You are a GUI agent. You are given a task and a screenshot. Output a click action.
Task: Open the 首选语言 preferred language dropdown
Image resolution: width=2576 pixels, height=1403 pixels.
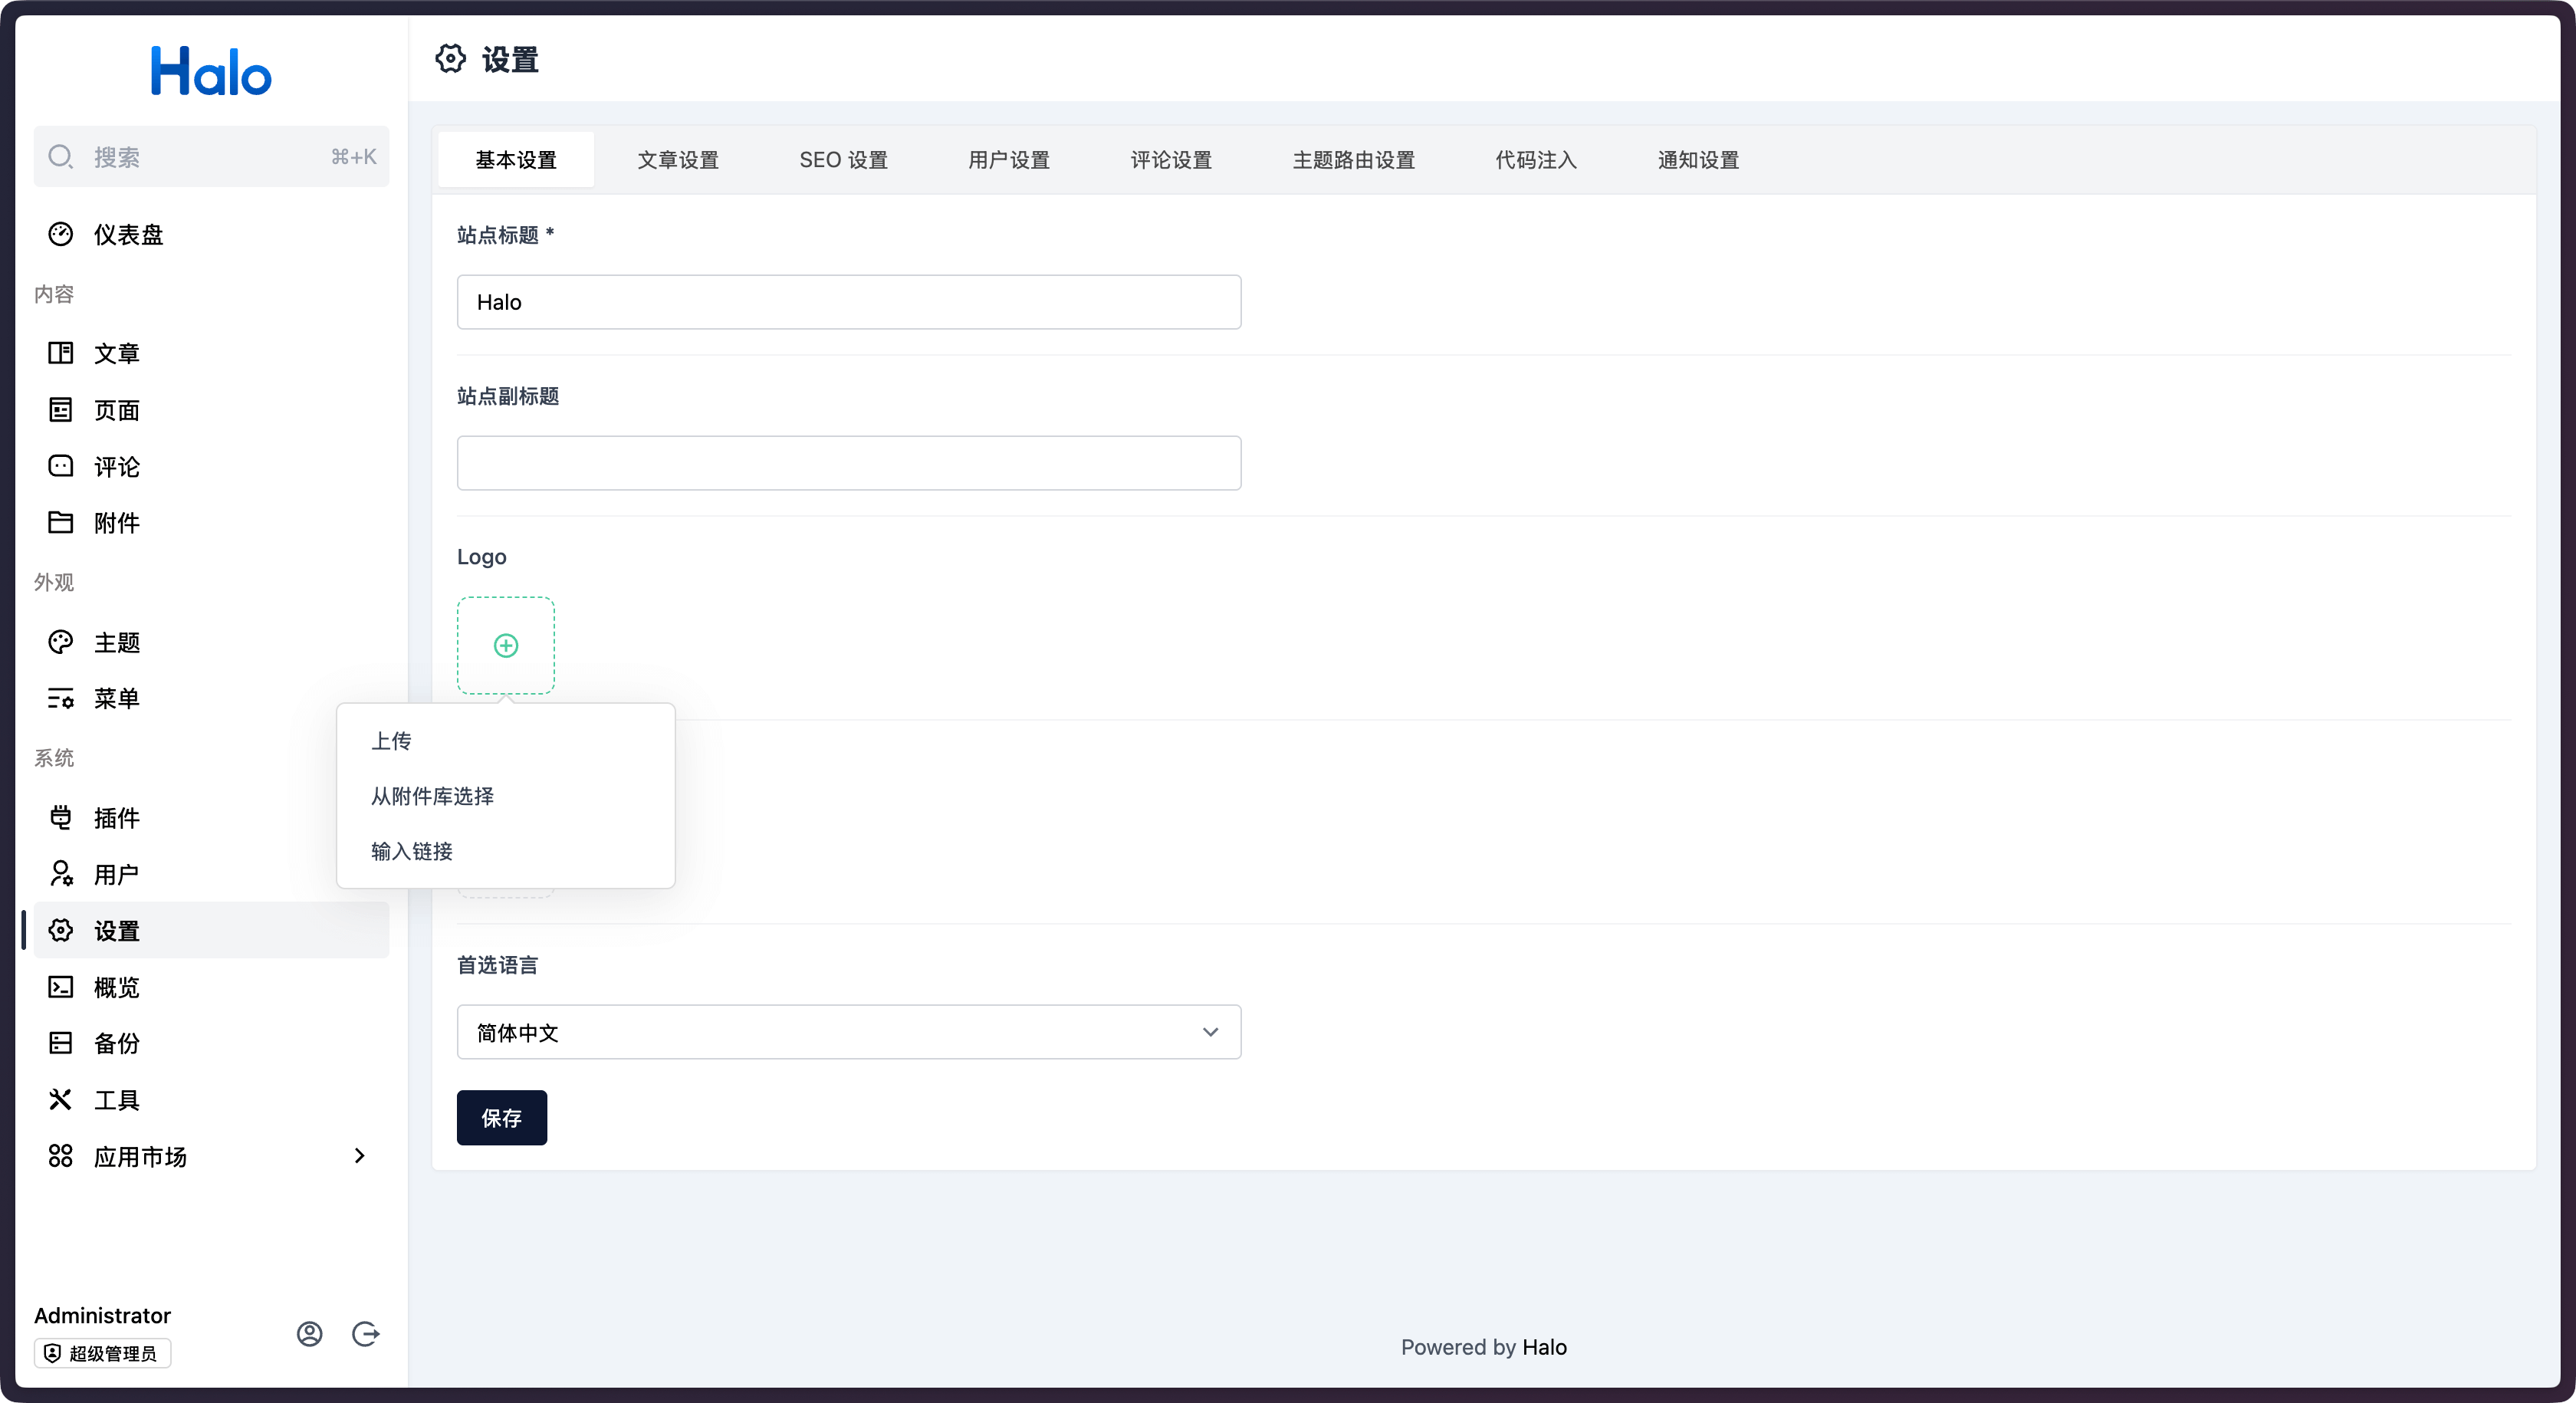point(848,1032)
